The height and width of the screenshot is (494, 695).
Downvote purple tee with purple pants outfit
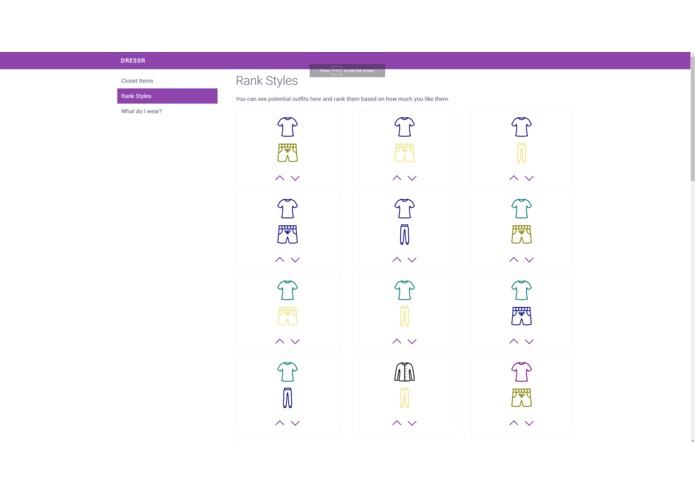click(x=412, y=260)
